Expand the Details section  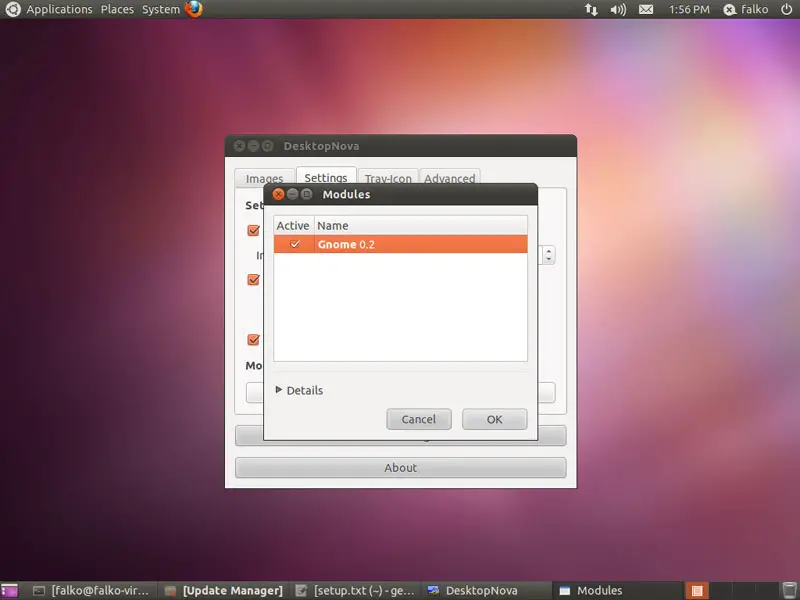pyautogui.click(x=299, y=390)
